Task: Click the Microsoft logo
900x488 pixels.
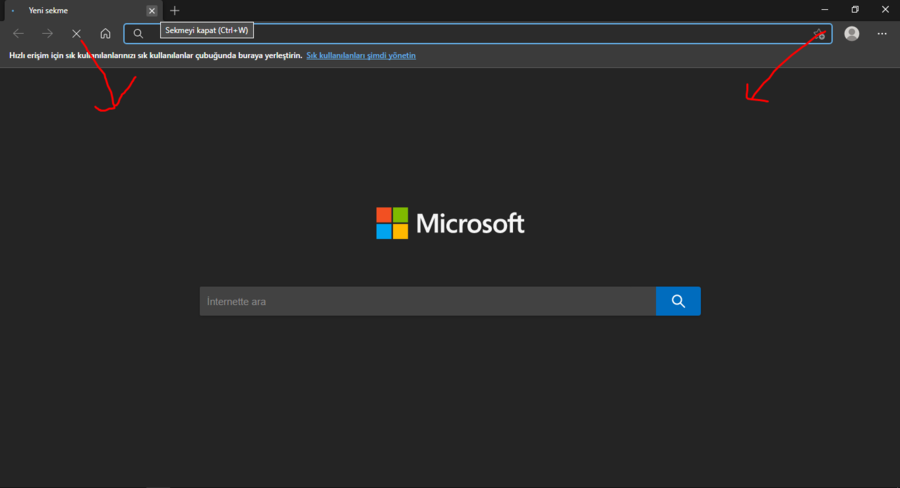Action: click(x=450, y=223)
